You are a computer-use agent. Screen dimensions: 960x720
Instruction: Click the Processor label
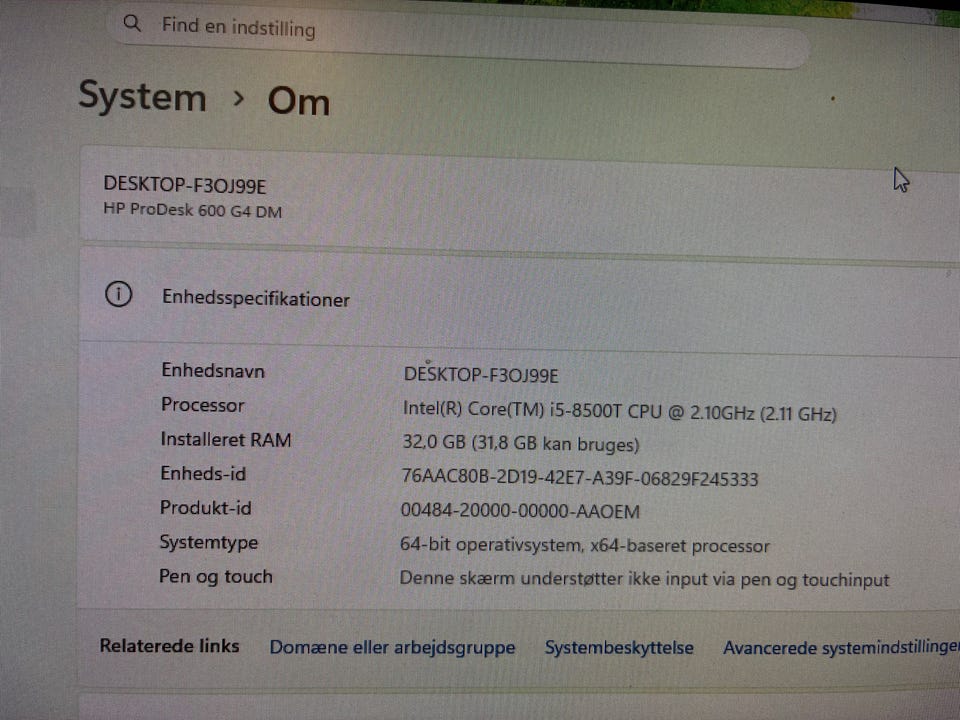pos(203,405)
